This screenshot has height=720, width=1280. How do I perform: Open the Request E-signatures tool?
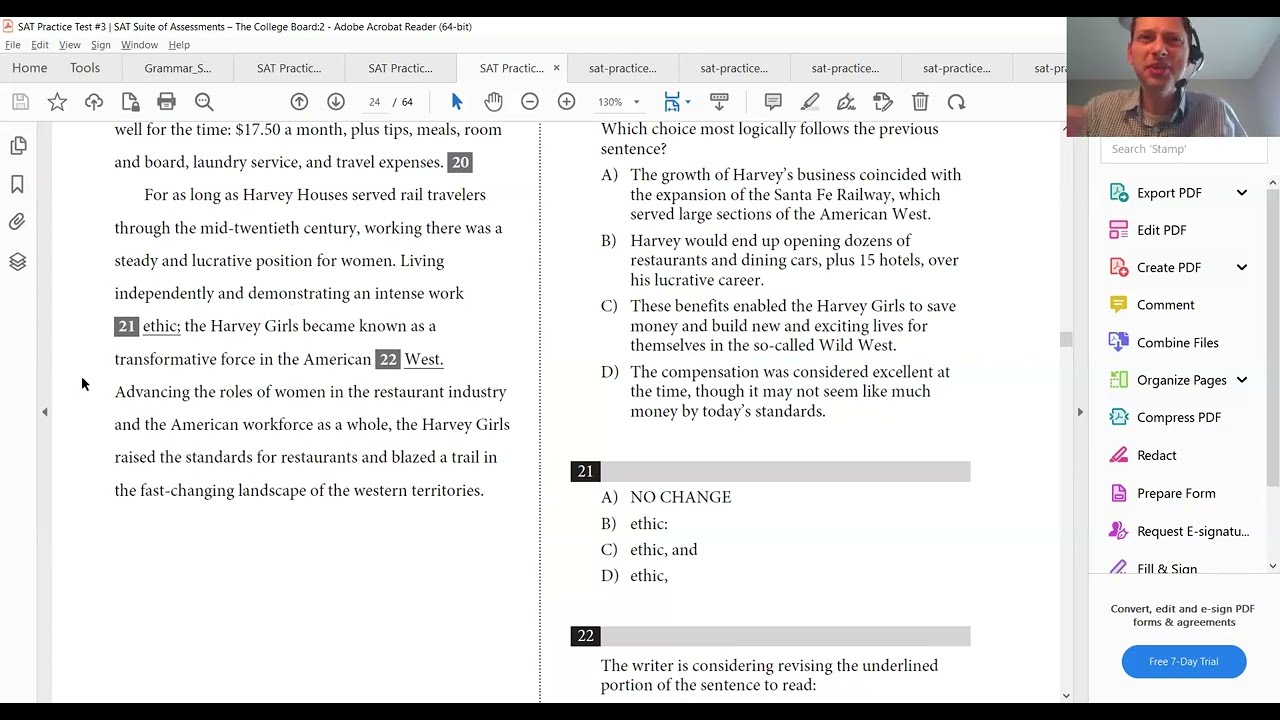(1193, 532)
